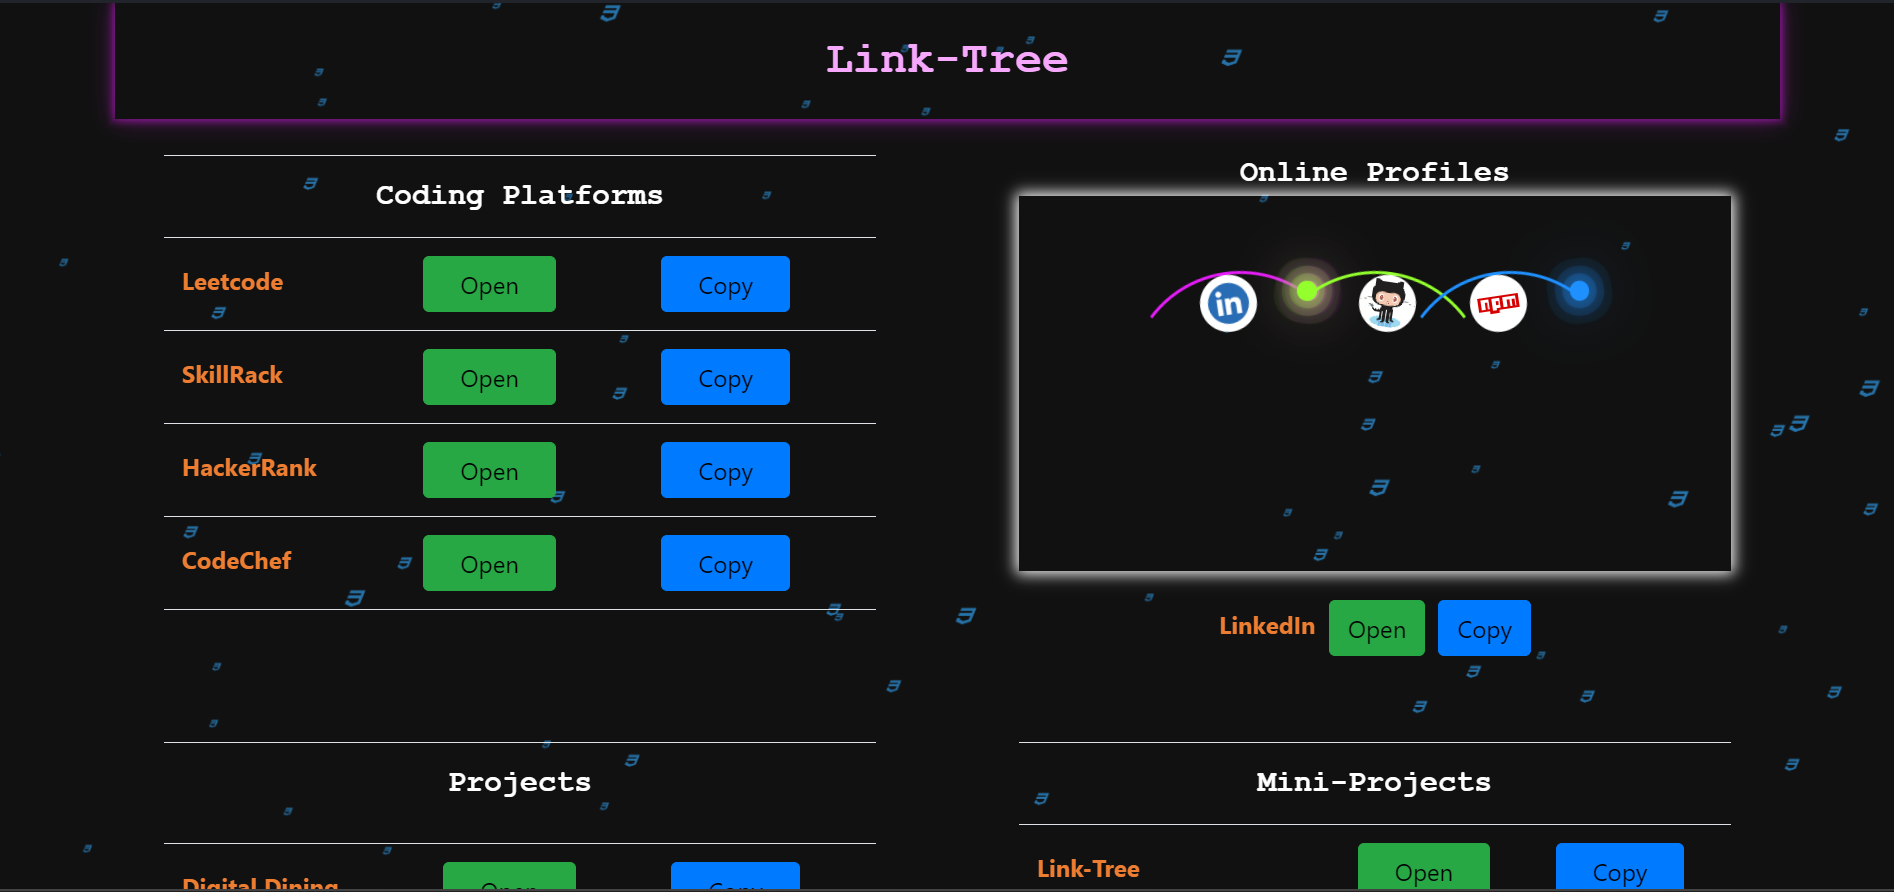Copy the HackerRank link

coord(725,470)
